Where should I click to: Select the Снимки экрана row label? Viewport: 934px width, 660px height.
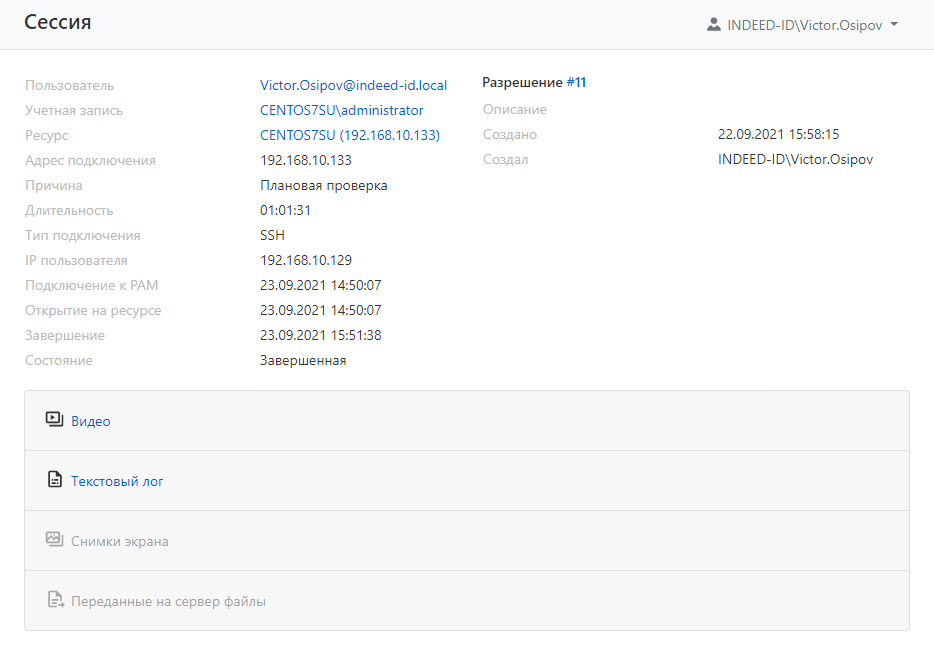tap(119, 541)
